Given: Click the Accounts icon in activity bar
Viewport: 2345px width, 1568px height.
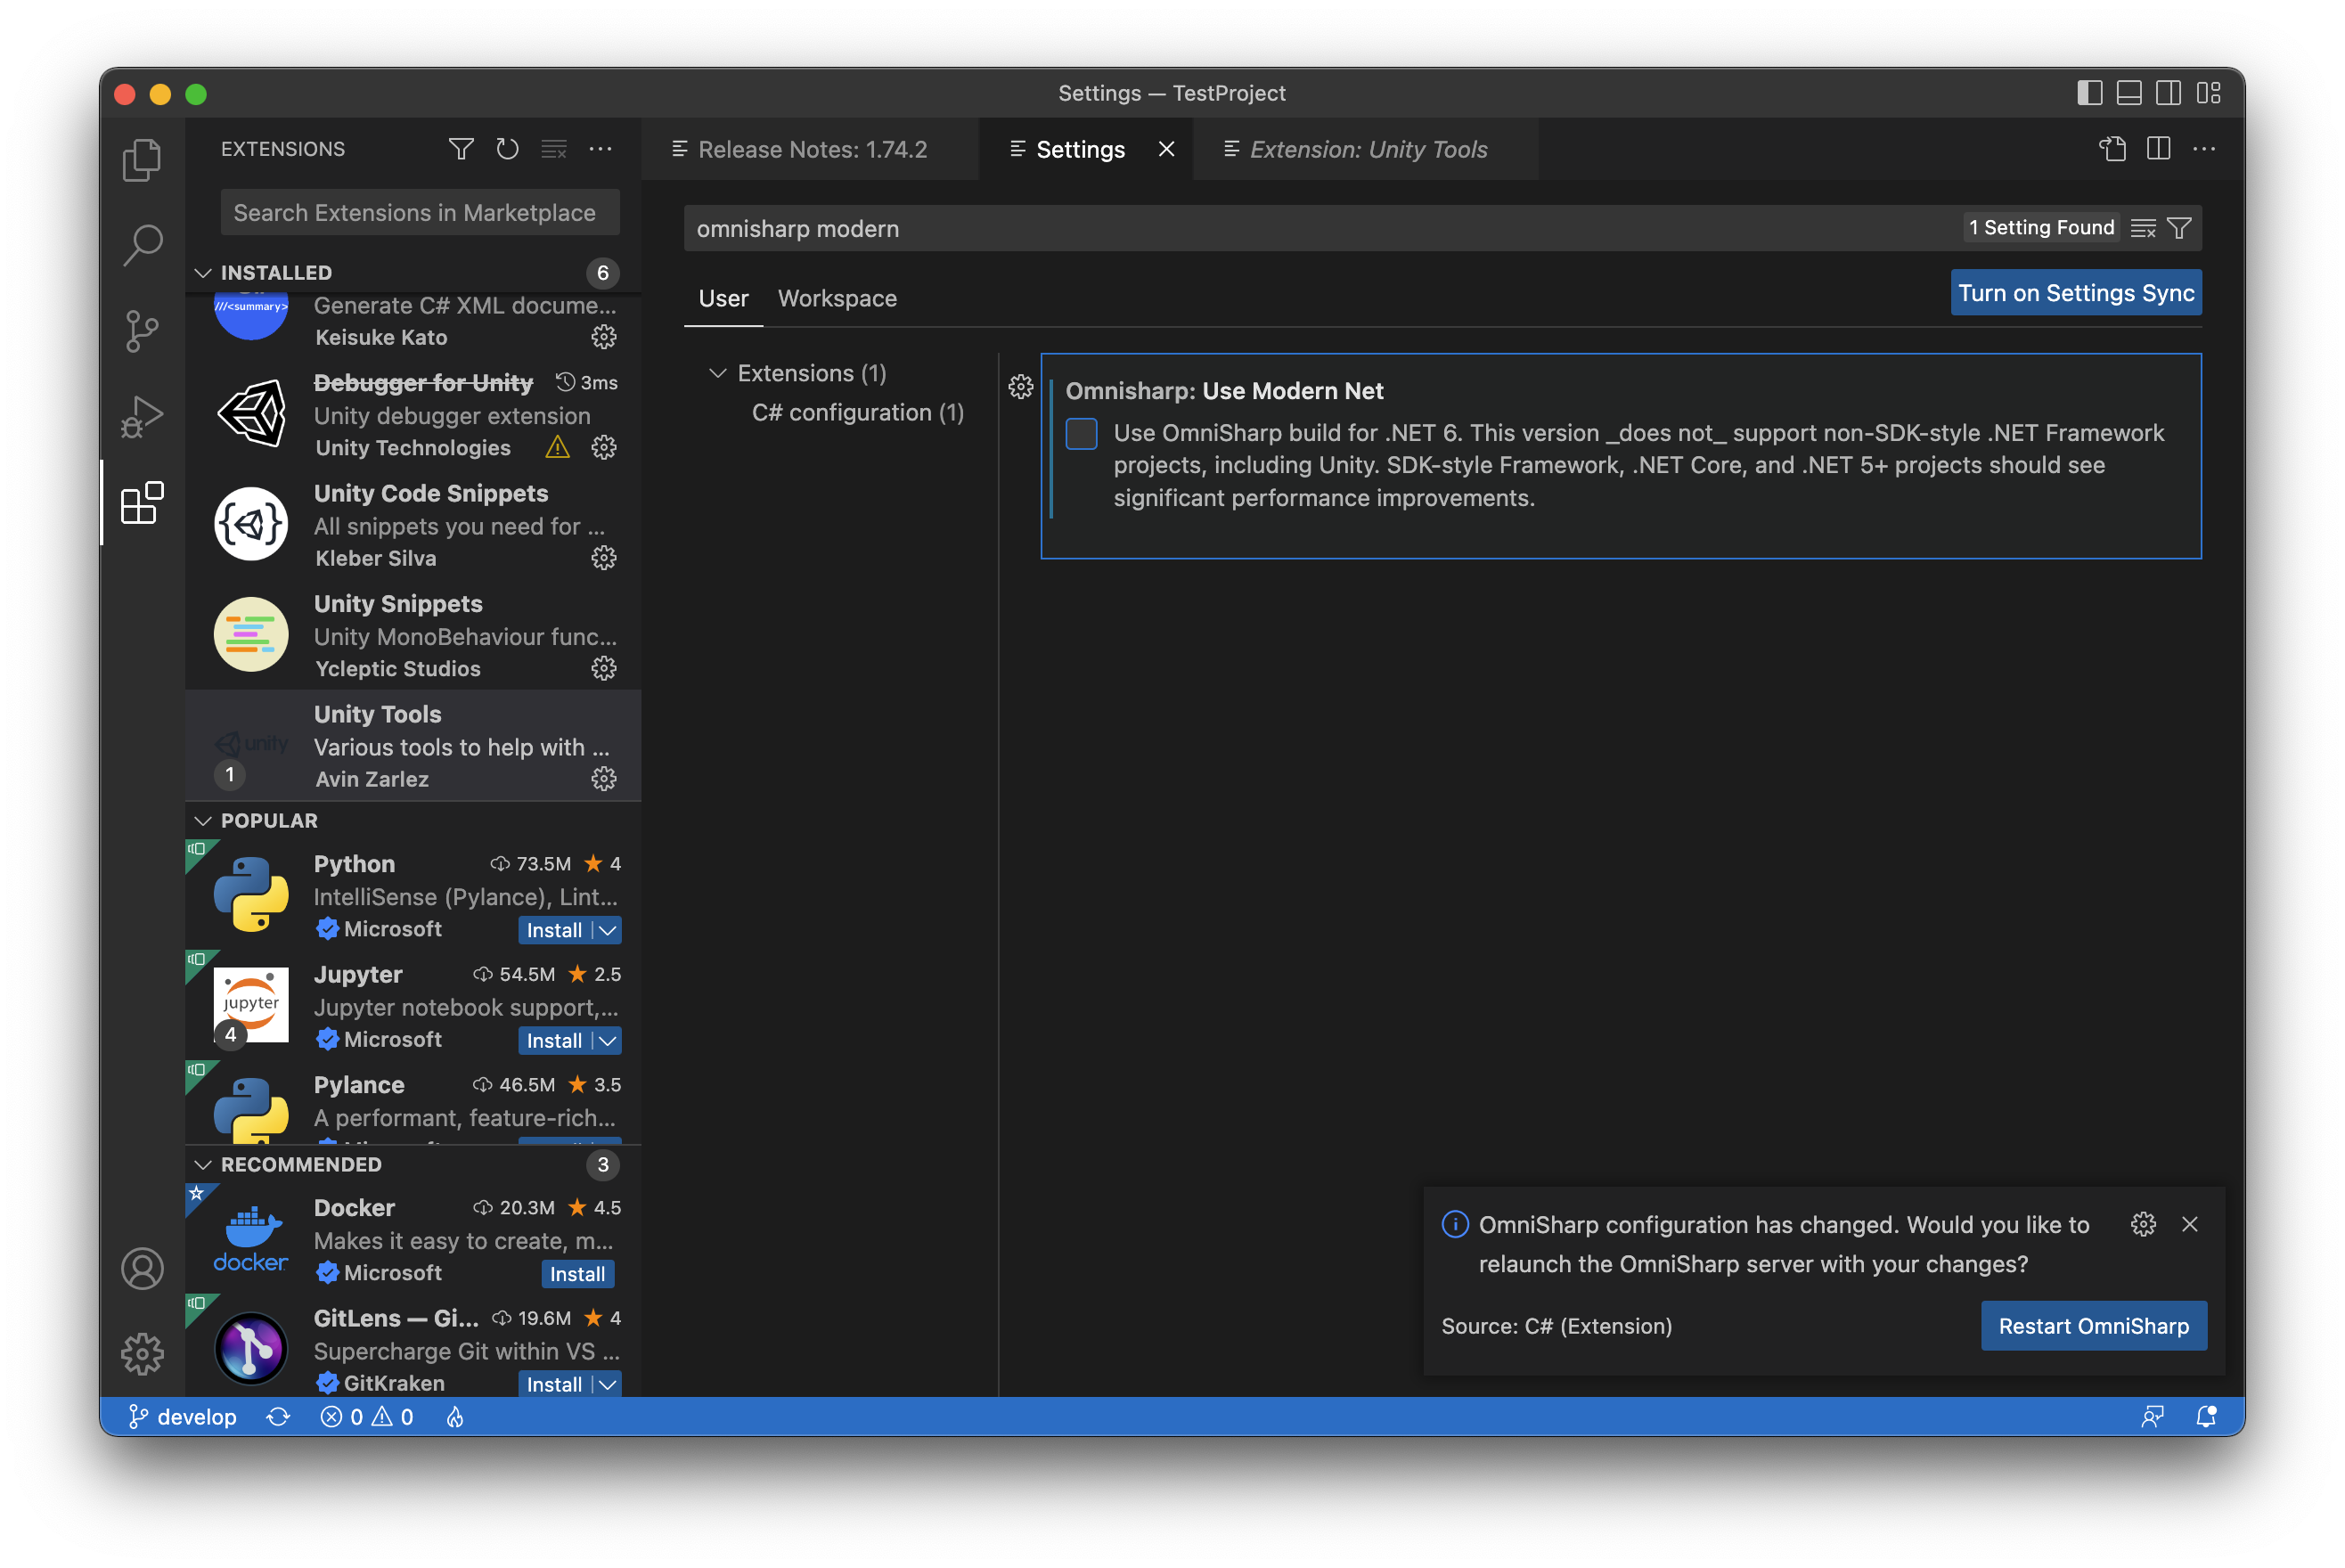Looking at the screenshot, I should tap(142, 1268).
